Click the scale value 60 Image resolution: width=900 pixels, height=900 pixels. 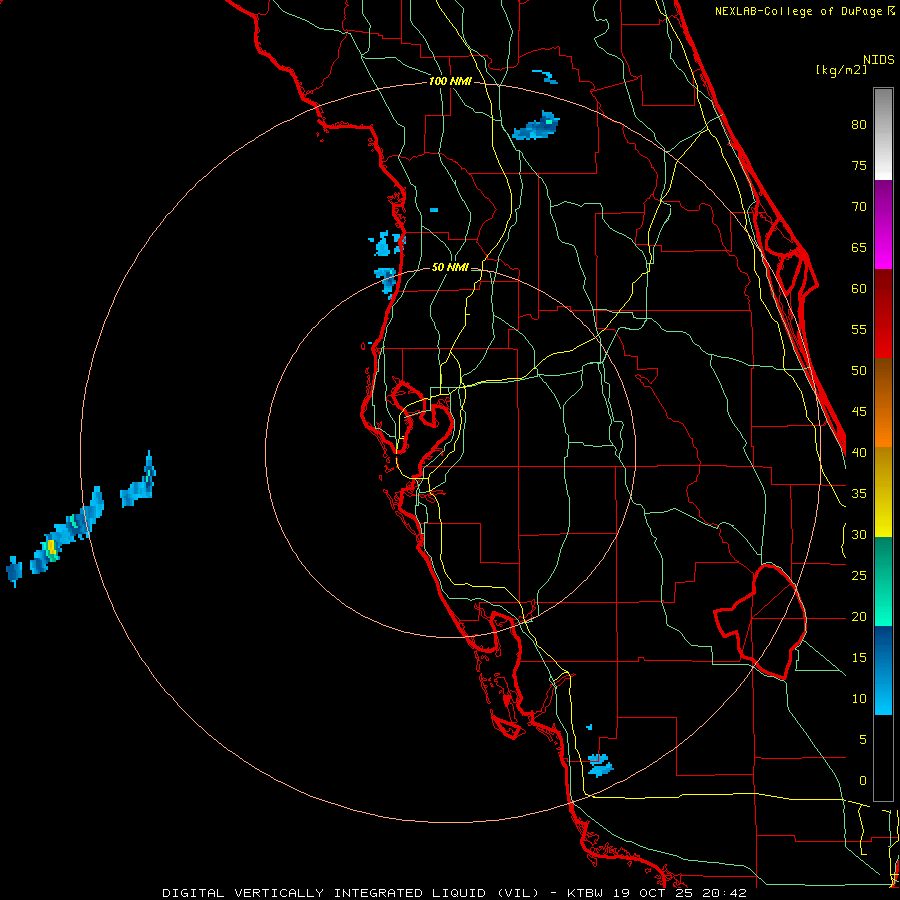pos(859,289)
